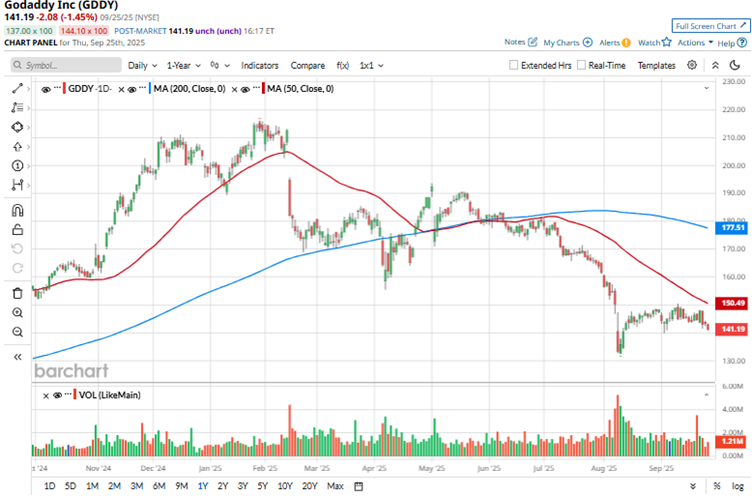Screen dimensions: 752x496
Task: Remove the VOL indicator
Action: click(46, 396)
